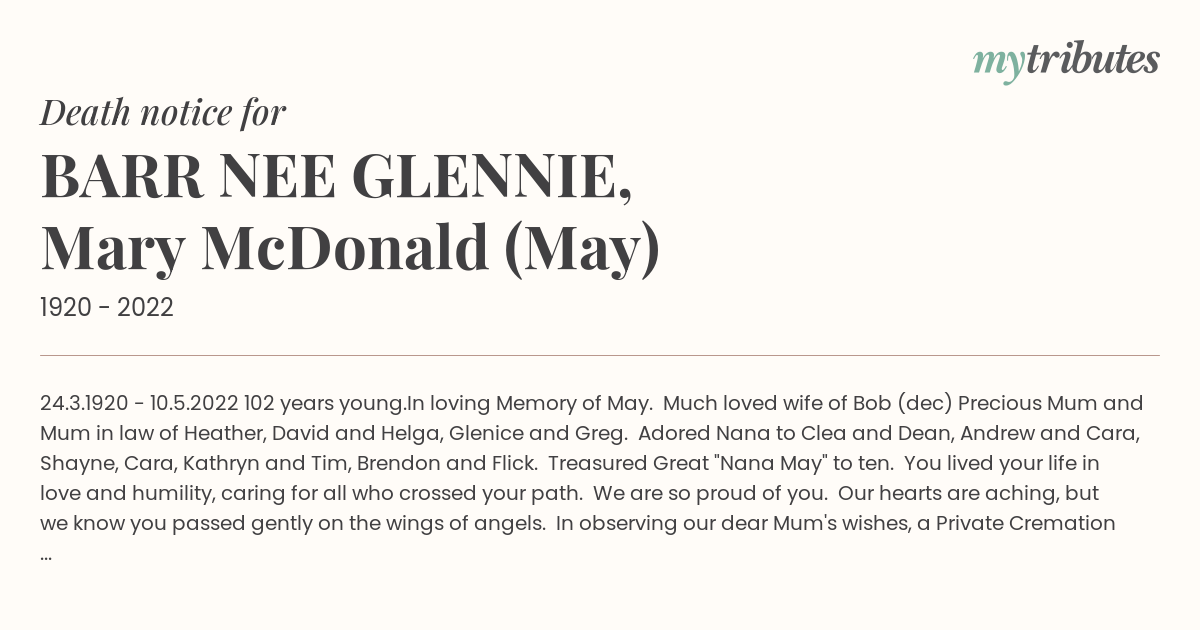Viewport: 1200px width, 630px height.
Task: Click the dates 24.3.1920 - 10.5.2022
Action: point(139,404)
